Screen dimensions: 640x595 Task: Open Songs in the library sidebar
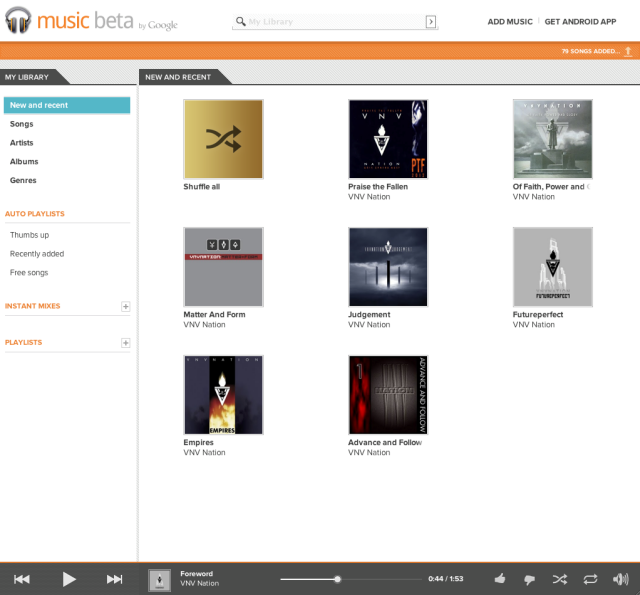pos(22,124)
